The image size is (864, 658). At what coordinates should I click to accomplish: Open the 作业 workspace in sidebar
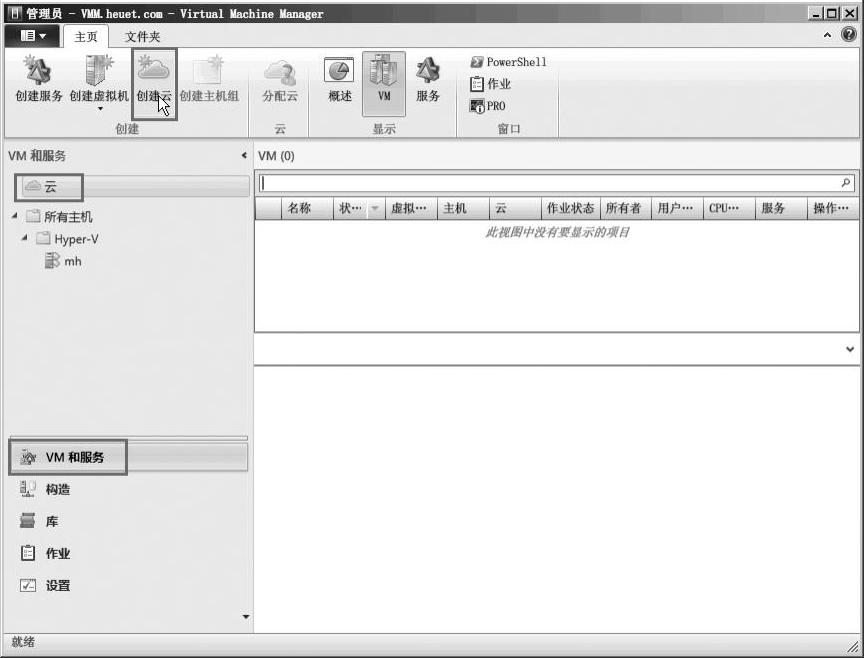(x=128, y=553)
